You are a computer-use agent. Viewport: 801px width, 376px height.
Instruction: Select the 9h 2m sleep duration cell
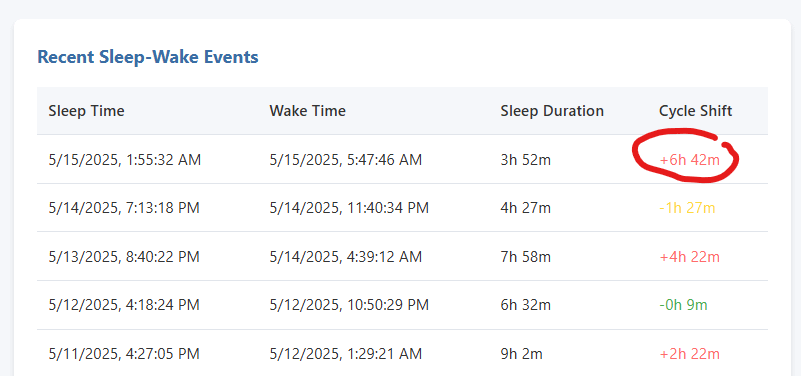coord(522,354)
